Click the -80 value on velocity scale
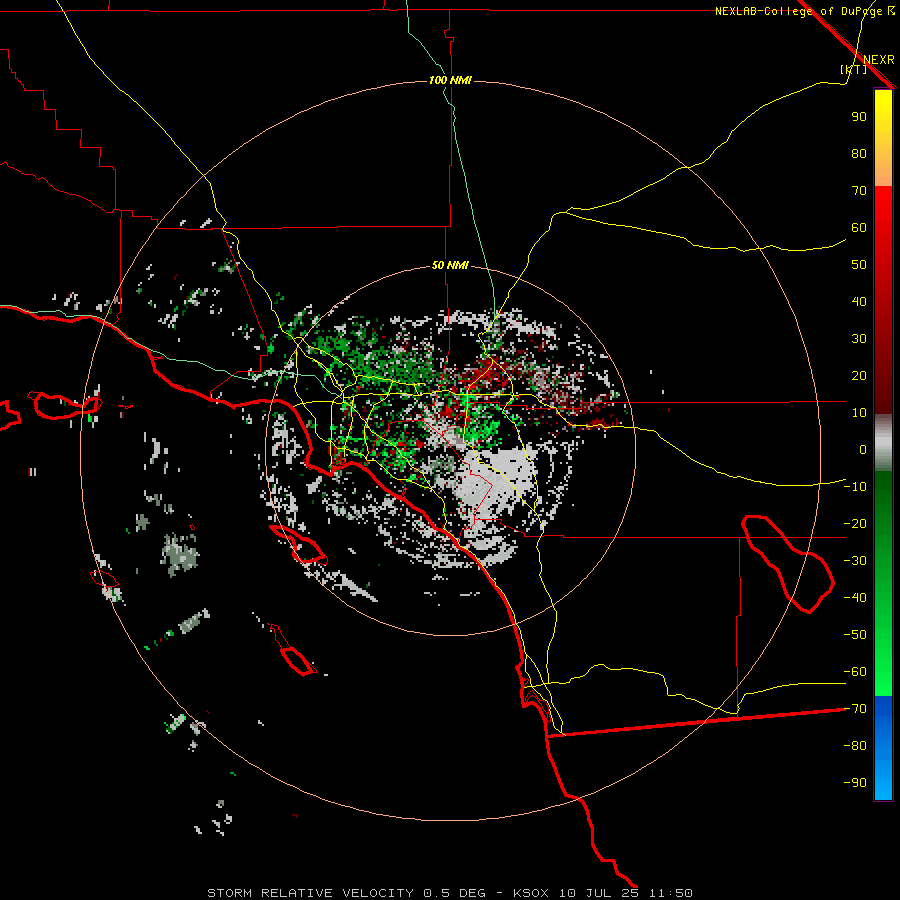 (855, 746)
